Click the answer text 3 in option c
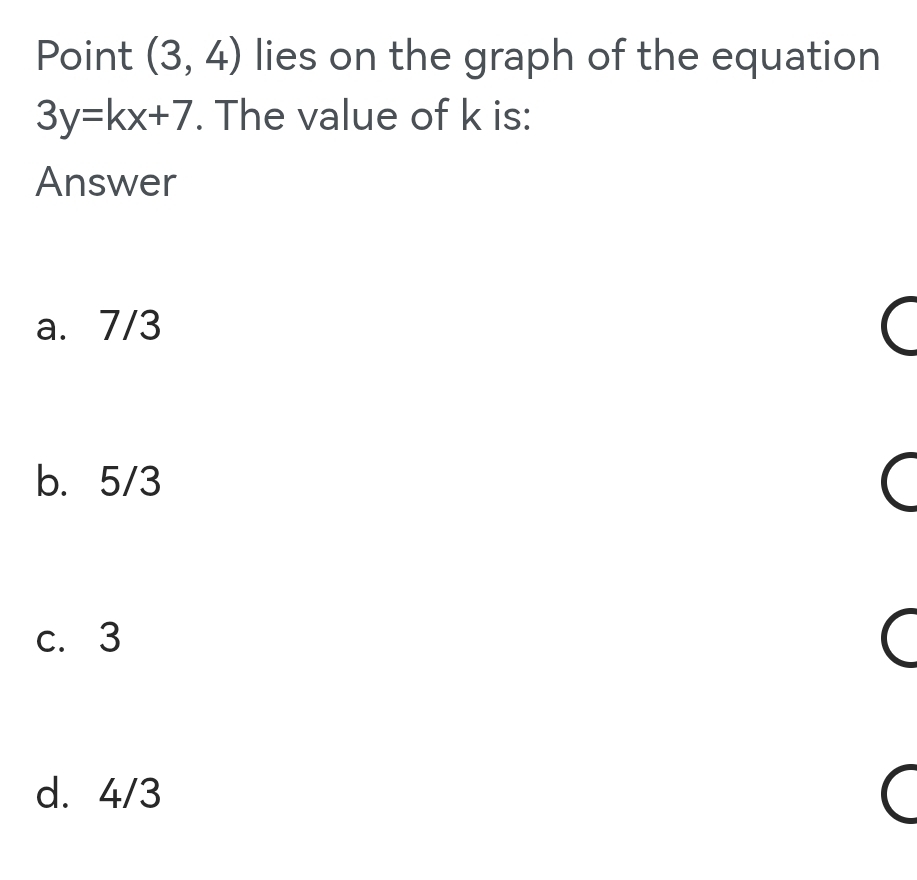 [x=110, y=638]
